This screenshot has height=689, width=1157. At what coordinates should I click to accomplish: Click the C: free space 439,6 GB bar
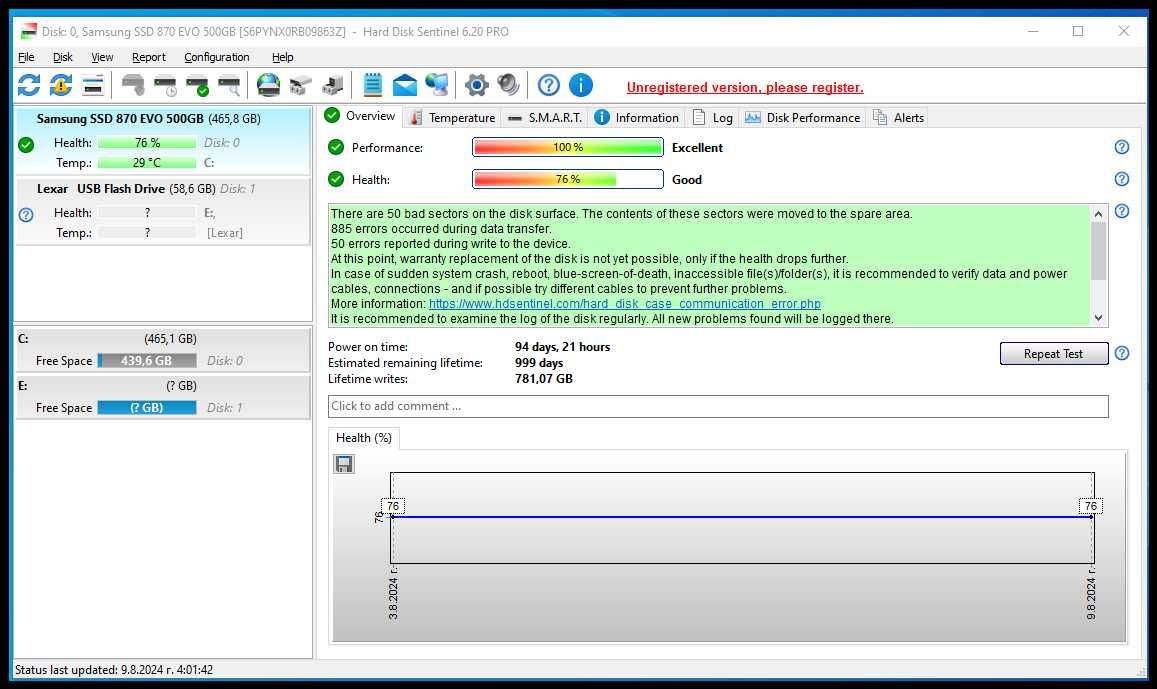point(147,361)
